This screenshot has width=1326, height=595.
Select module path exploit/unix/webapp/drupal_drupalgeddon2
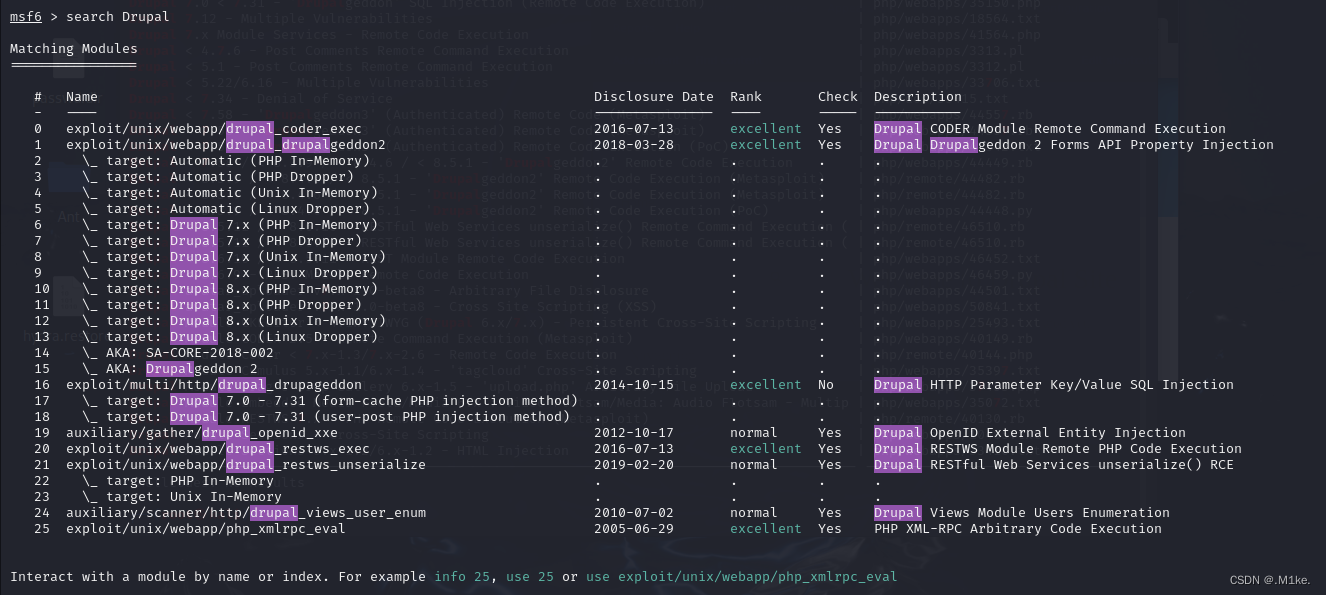point(226,145)
